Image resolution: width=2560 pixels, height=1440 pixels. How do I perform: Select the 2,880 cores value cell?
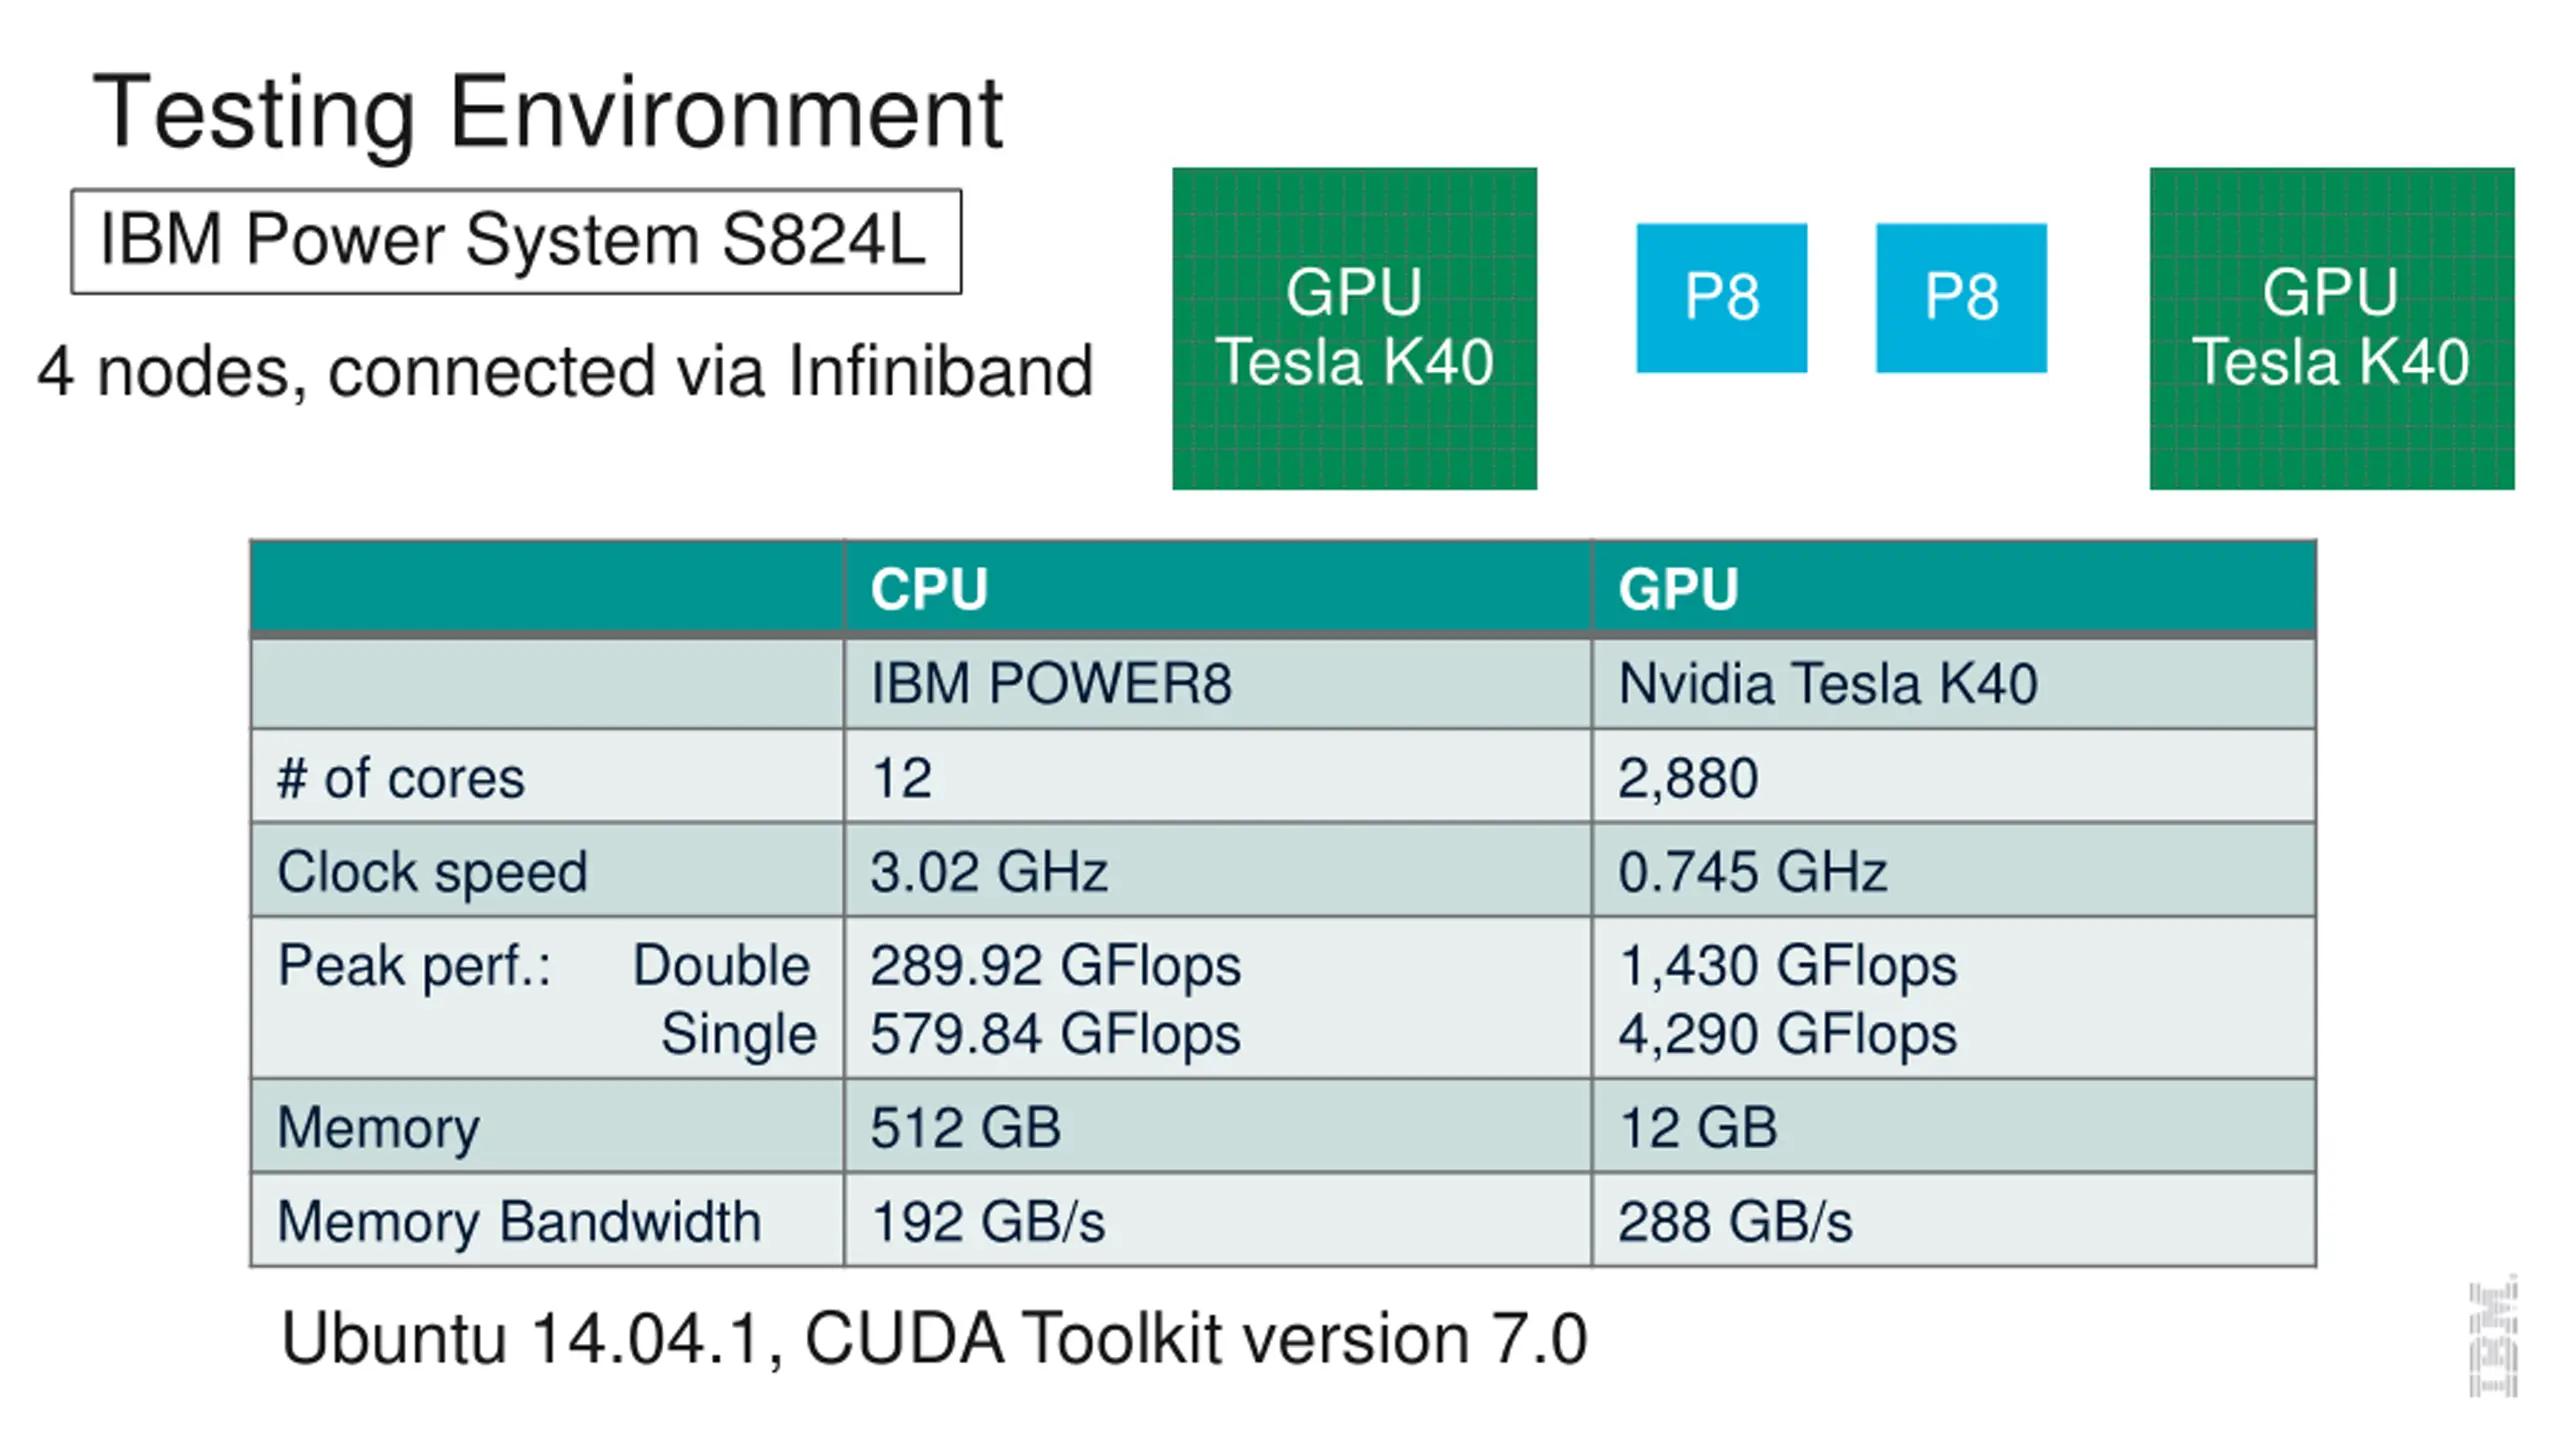(x=1688, y=778)
